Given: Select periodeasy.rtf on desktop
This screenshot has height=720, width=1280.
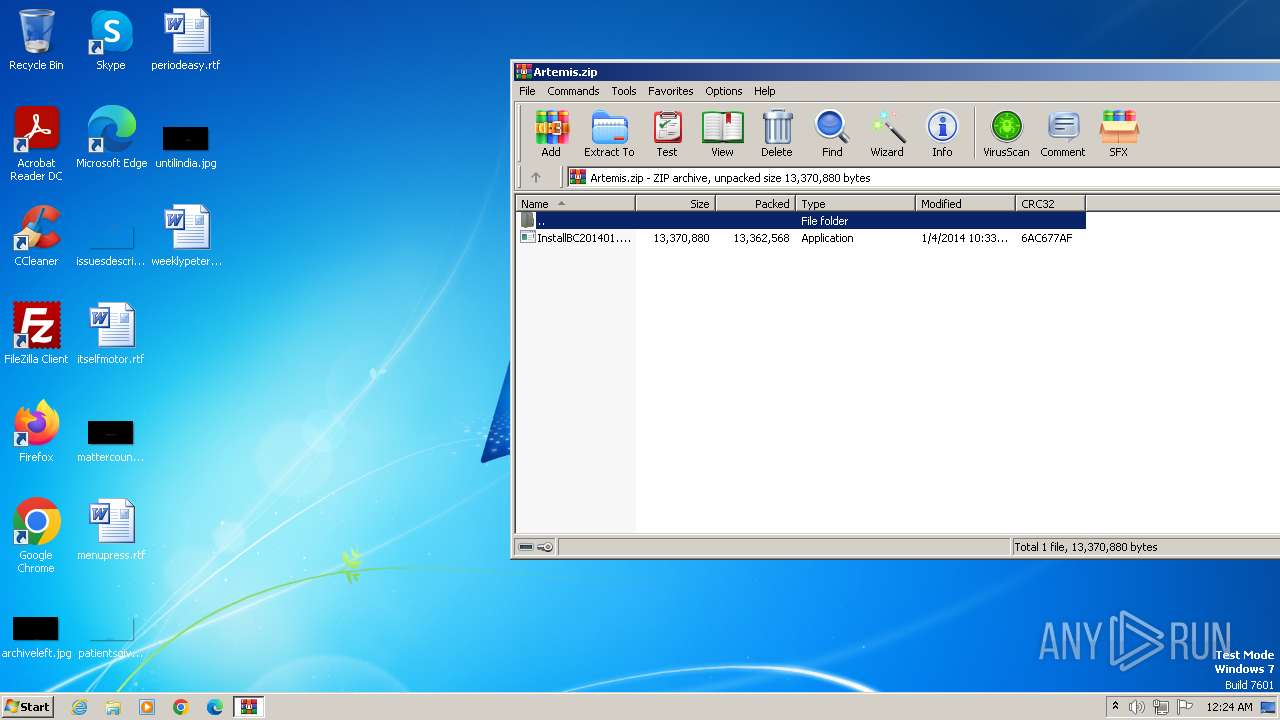Looking at the screenshot, I should (186, 41).
